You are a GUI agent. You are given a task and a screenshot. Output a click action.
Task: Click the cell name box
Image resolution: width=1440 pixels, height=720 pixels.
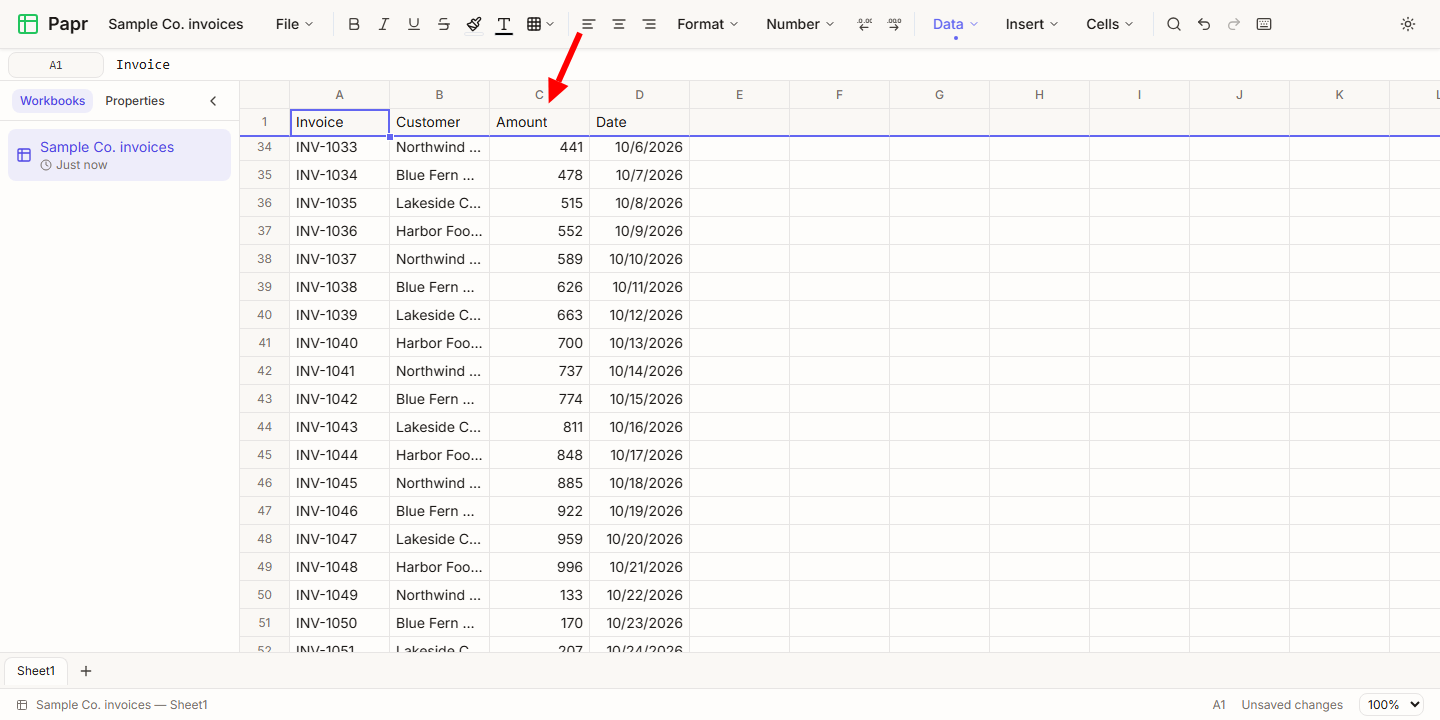click(56, 65)
